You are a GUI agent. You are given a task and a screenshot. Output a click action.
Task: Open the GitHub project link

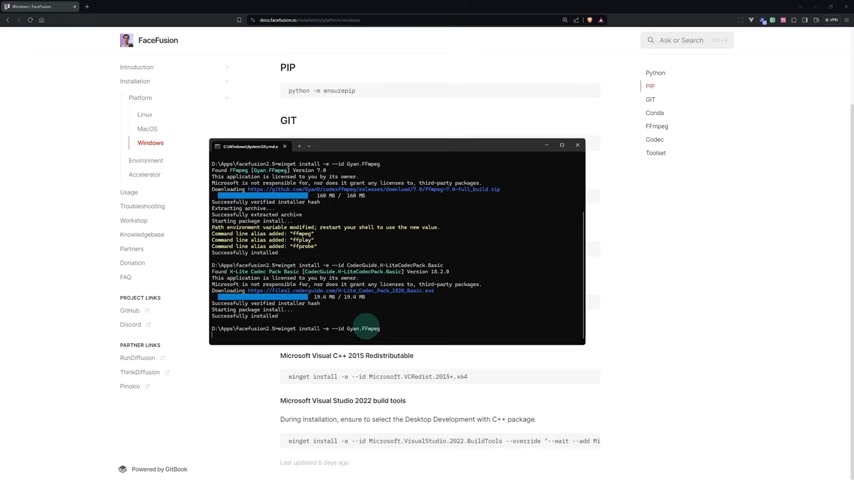(x=130, y=311)
